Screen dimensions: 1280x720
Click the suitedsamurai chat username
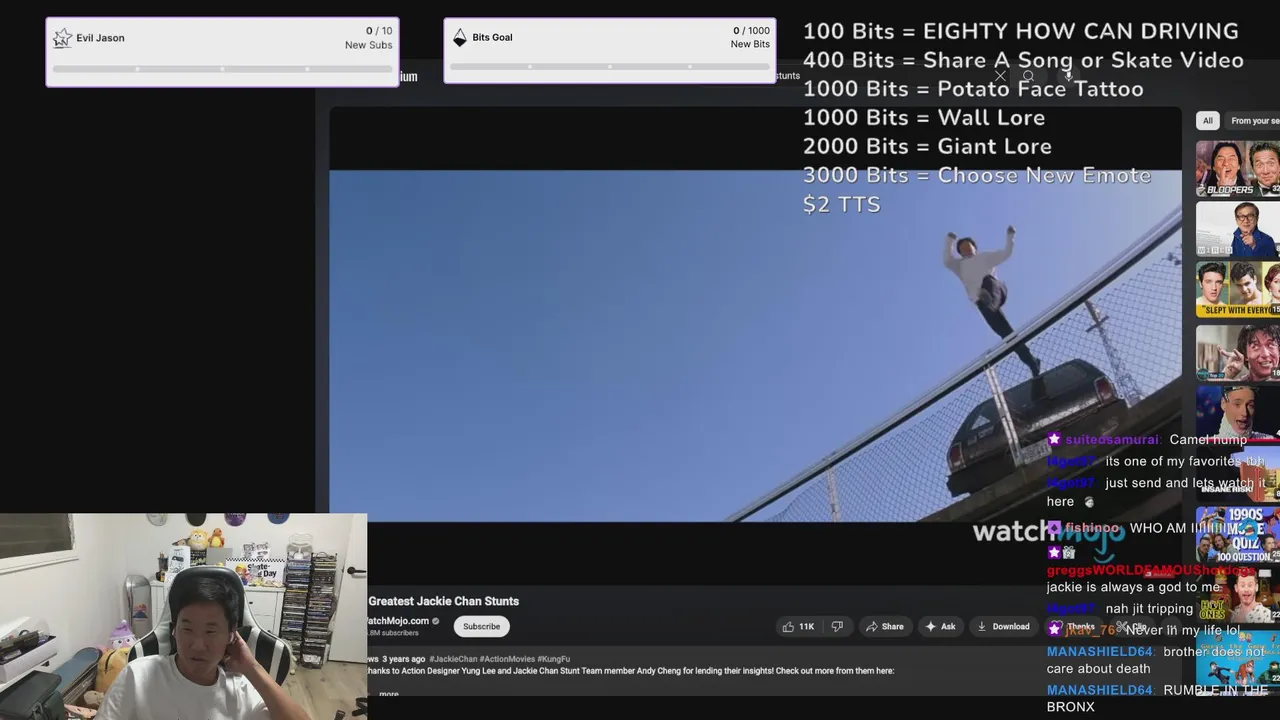point(1111,440)
